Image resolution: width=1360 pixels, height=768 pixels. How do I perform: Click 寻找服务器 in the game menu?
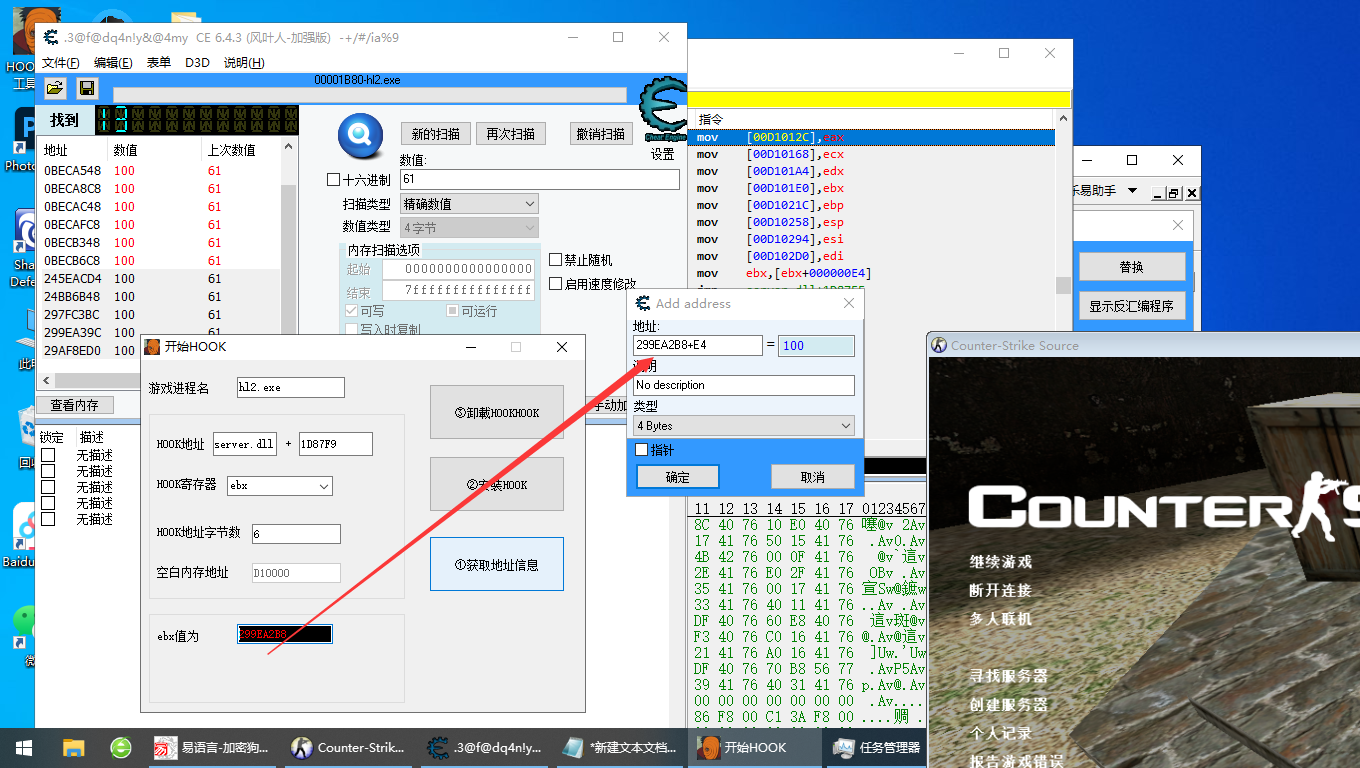point(1010,676)
